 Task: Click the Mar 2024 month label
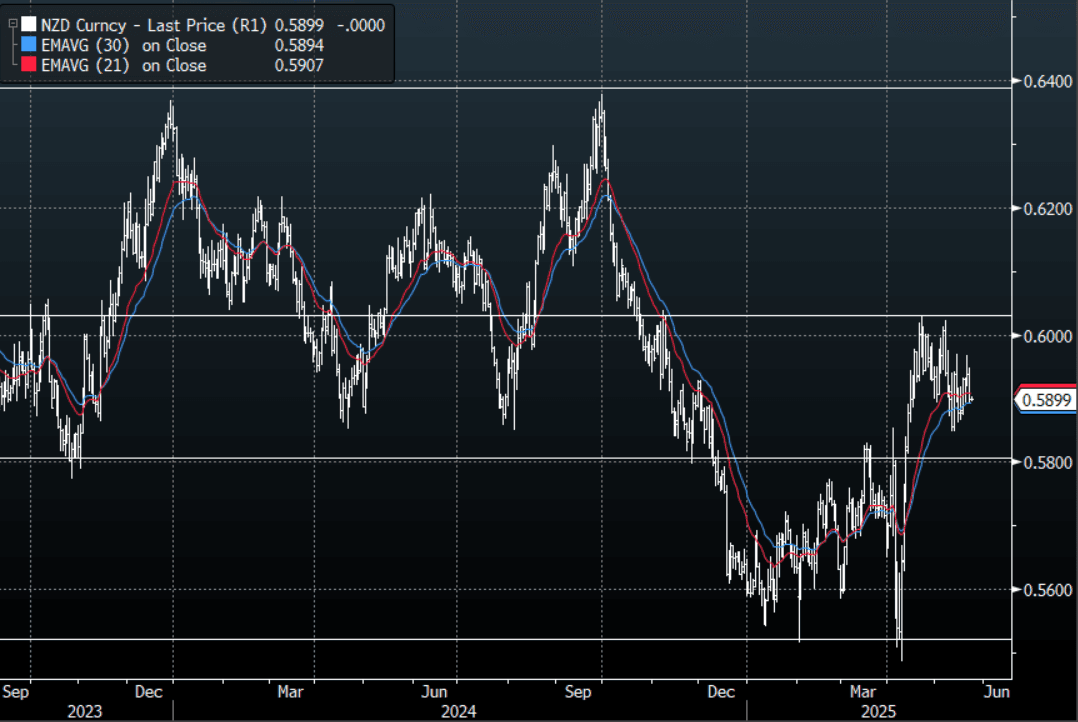pos(290,692)
